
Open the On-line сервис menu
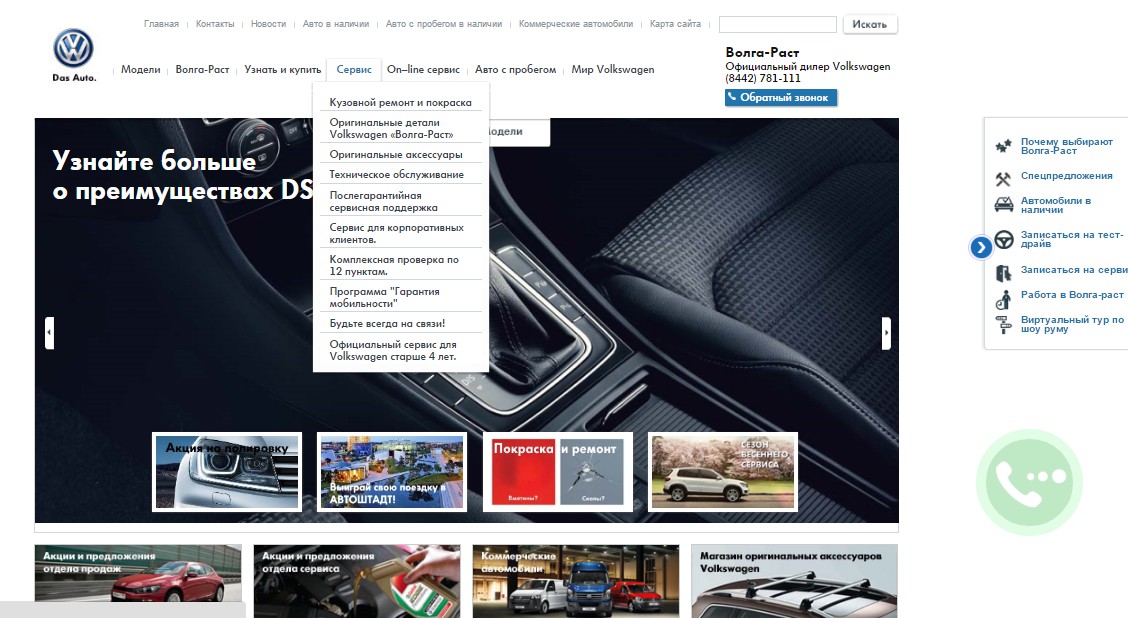[423, 70]
